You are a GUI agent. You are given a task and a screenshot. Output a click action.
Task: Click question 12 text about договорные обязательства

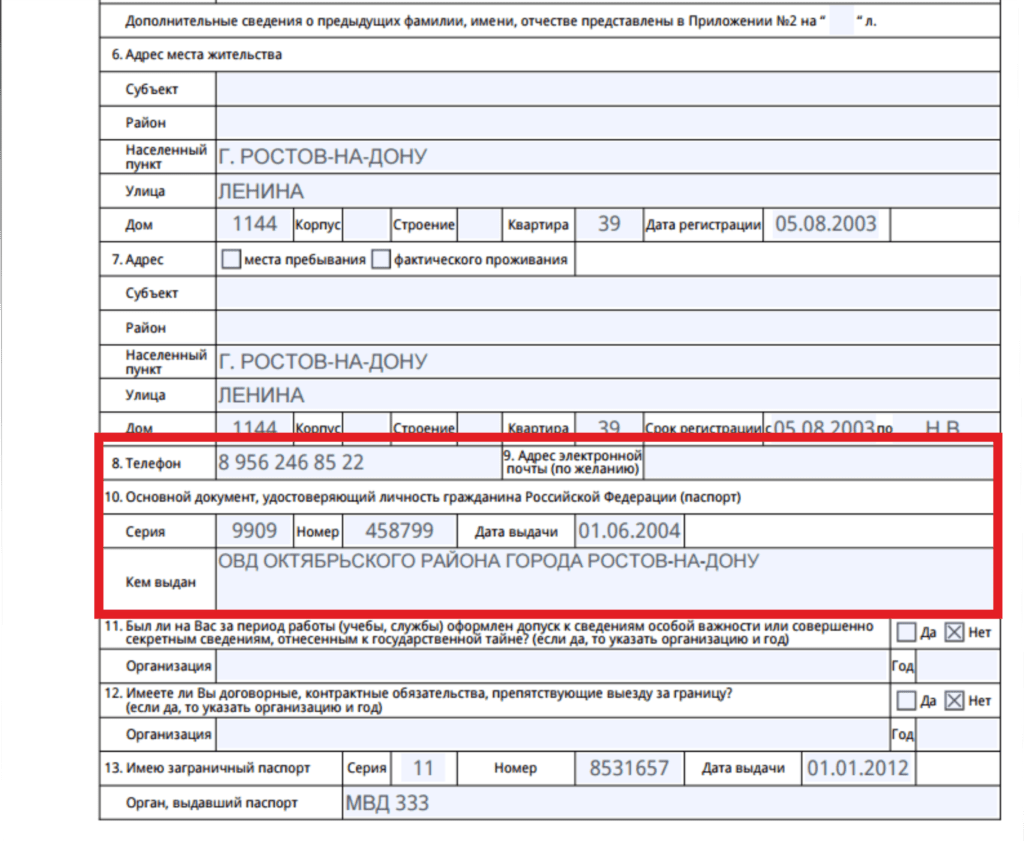(x=418, y=700)
